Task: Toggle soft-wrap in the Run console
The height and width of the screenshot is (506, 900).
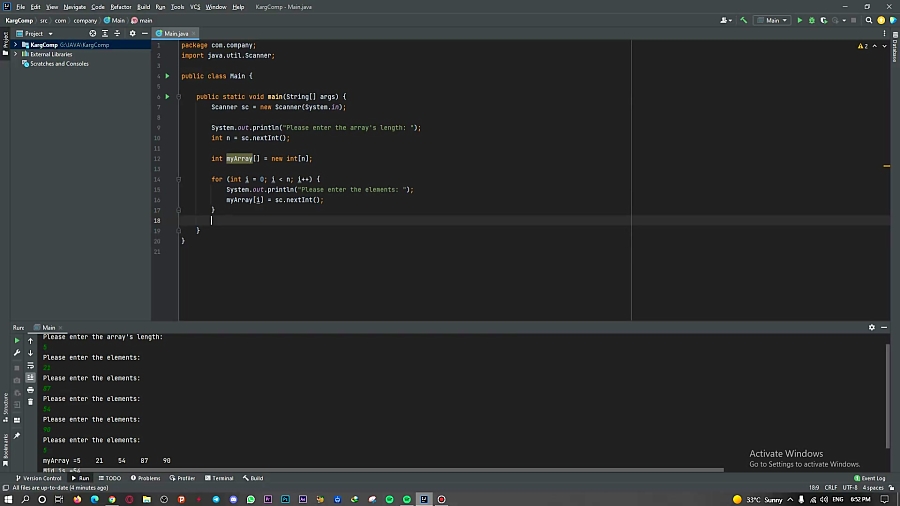Action: (30, 365)
